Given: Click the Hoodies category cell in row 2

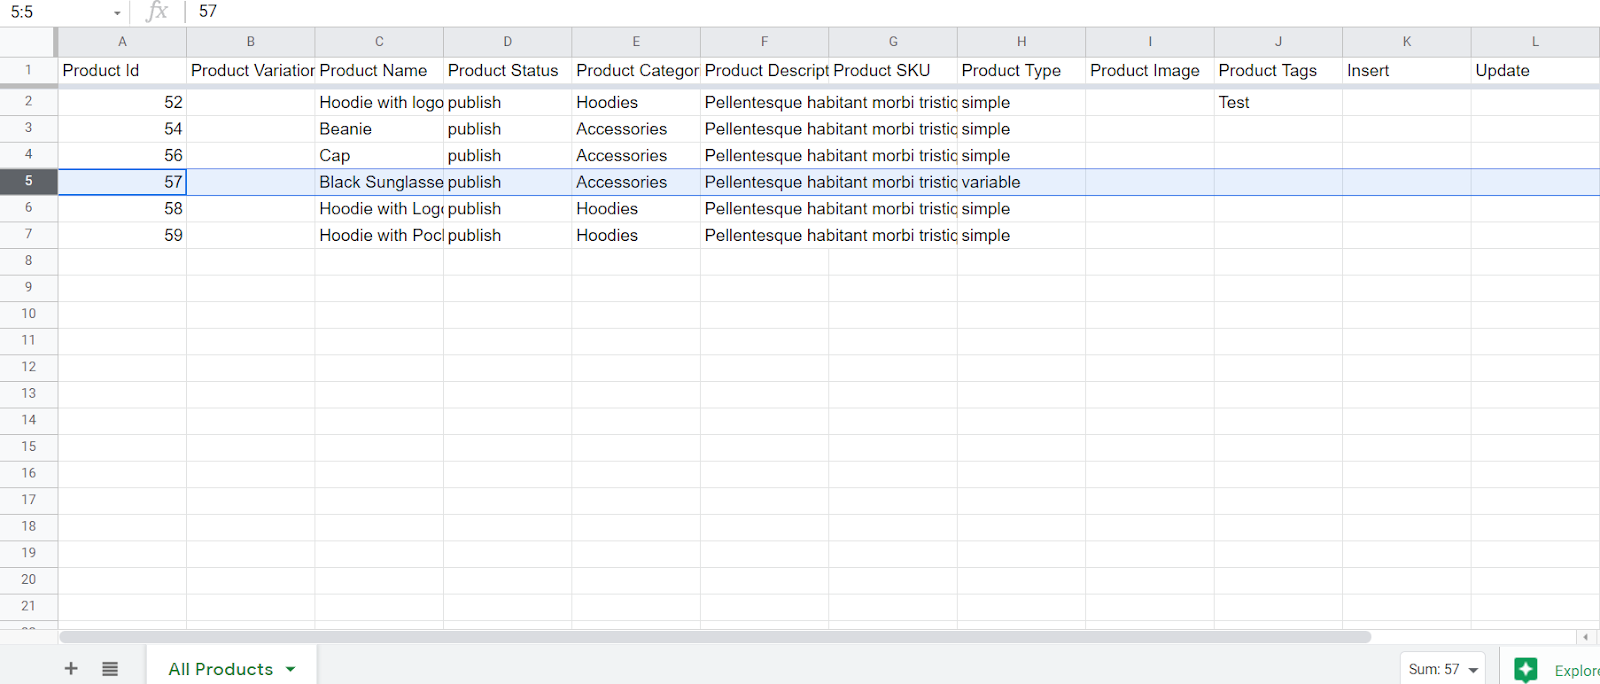Looking at the screenshot, I should coord(636,102).
